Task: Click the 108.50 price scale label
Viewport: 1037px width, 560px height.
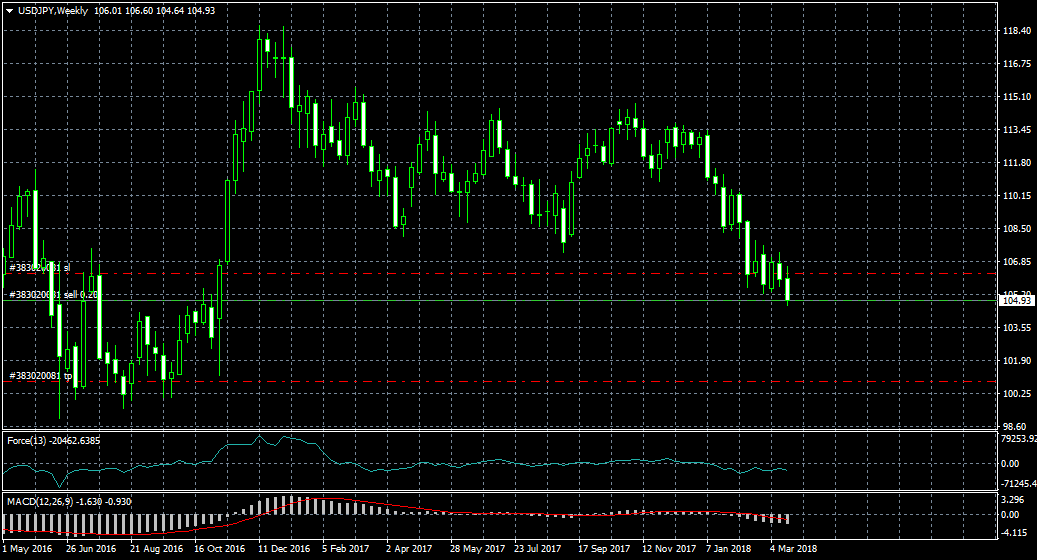Action: (1016, 229)
